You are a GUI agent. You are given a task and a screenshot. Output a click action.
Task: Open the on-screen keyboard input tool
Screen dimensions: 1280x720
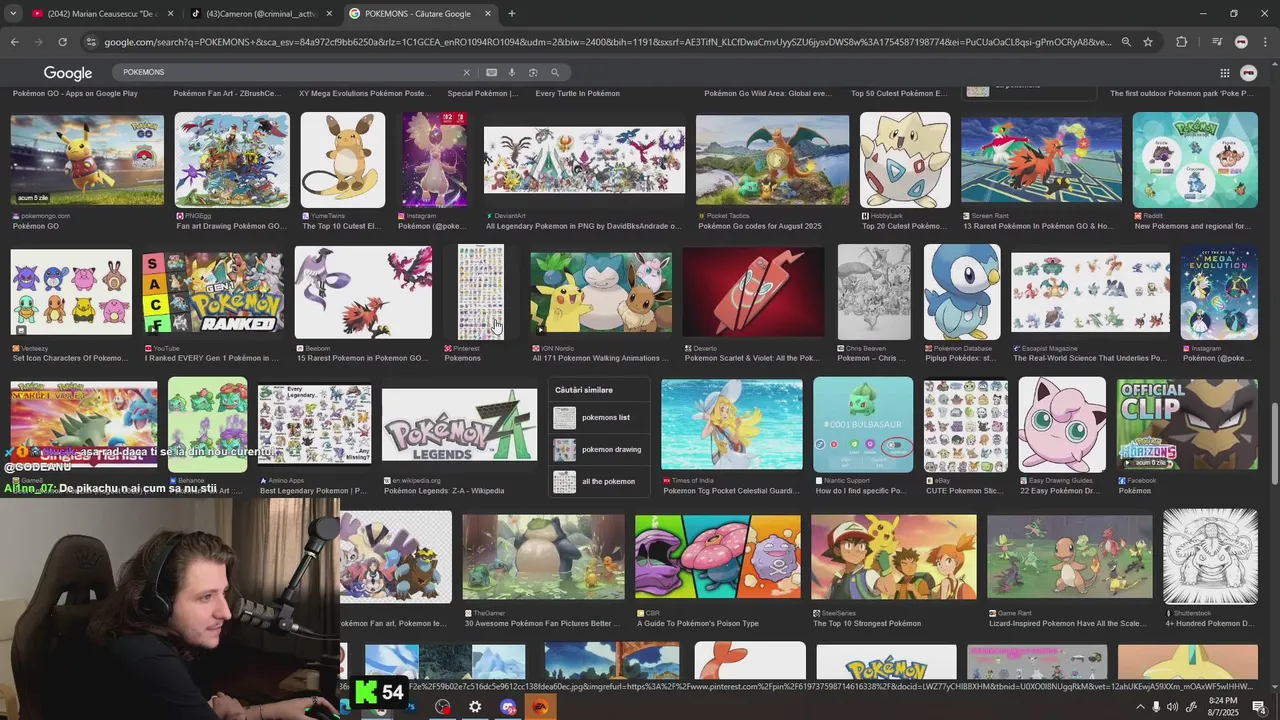tap(491, 72)
